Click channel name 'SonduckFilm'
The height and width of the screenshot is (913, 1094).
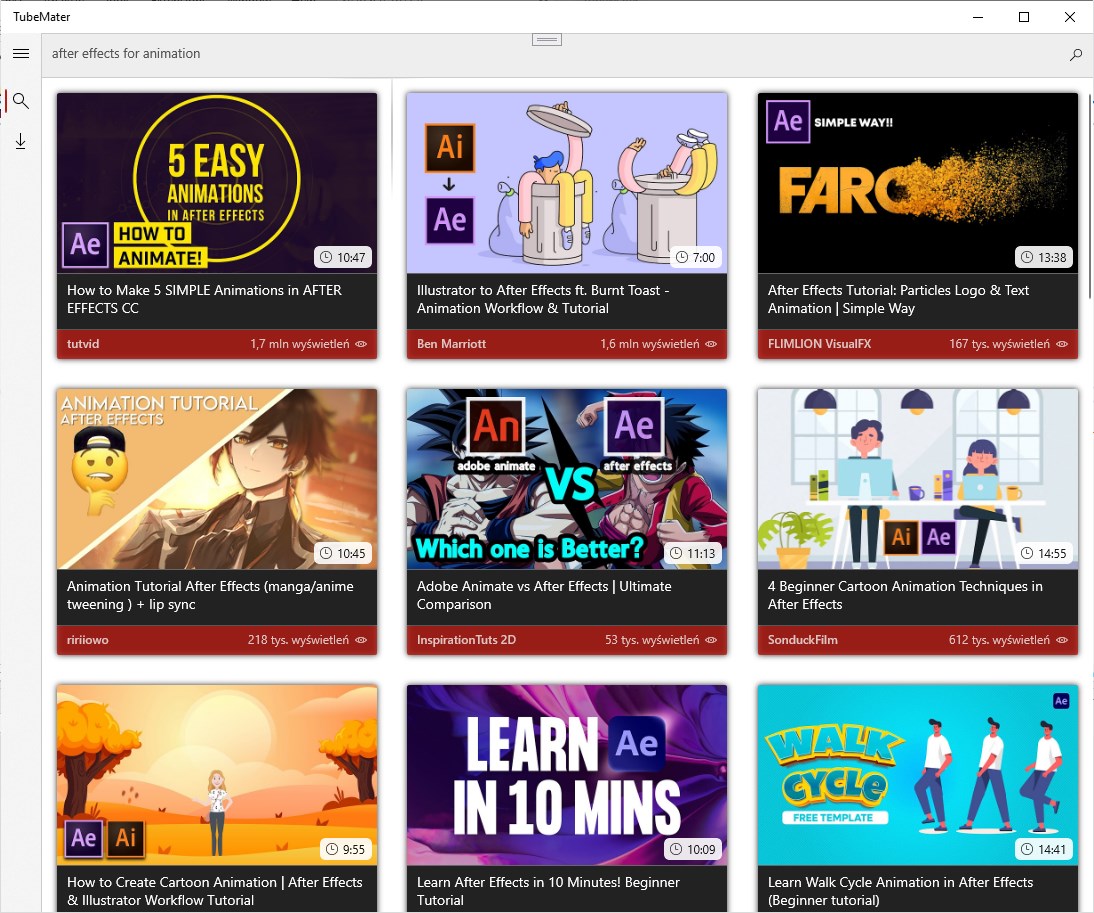point(802,640)
